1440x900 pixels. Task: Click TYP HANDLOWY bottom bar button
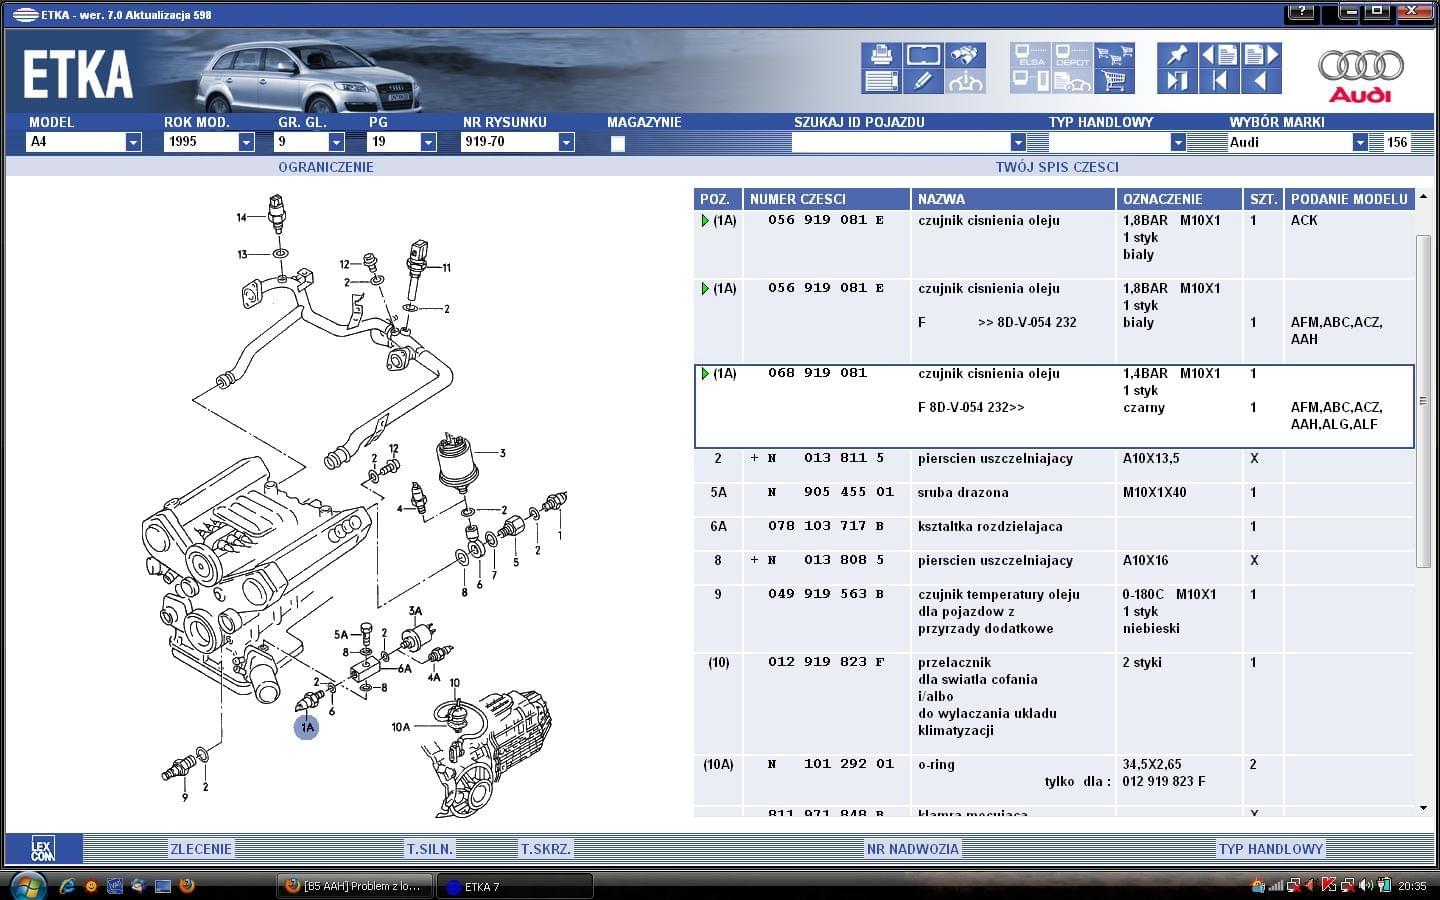(x=1271, y=849)
